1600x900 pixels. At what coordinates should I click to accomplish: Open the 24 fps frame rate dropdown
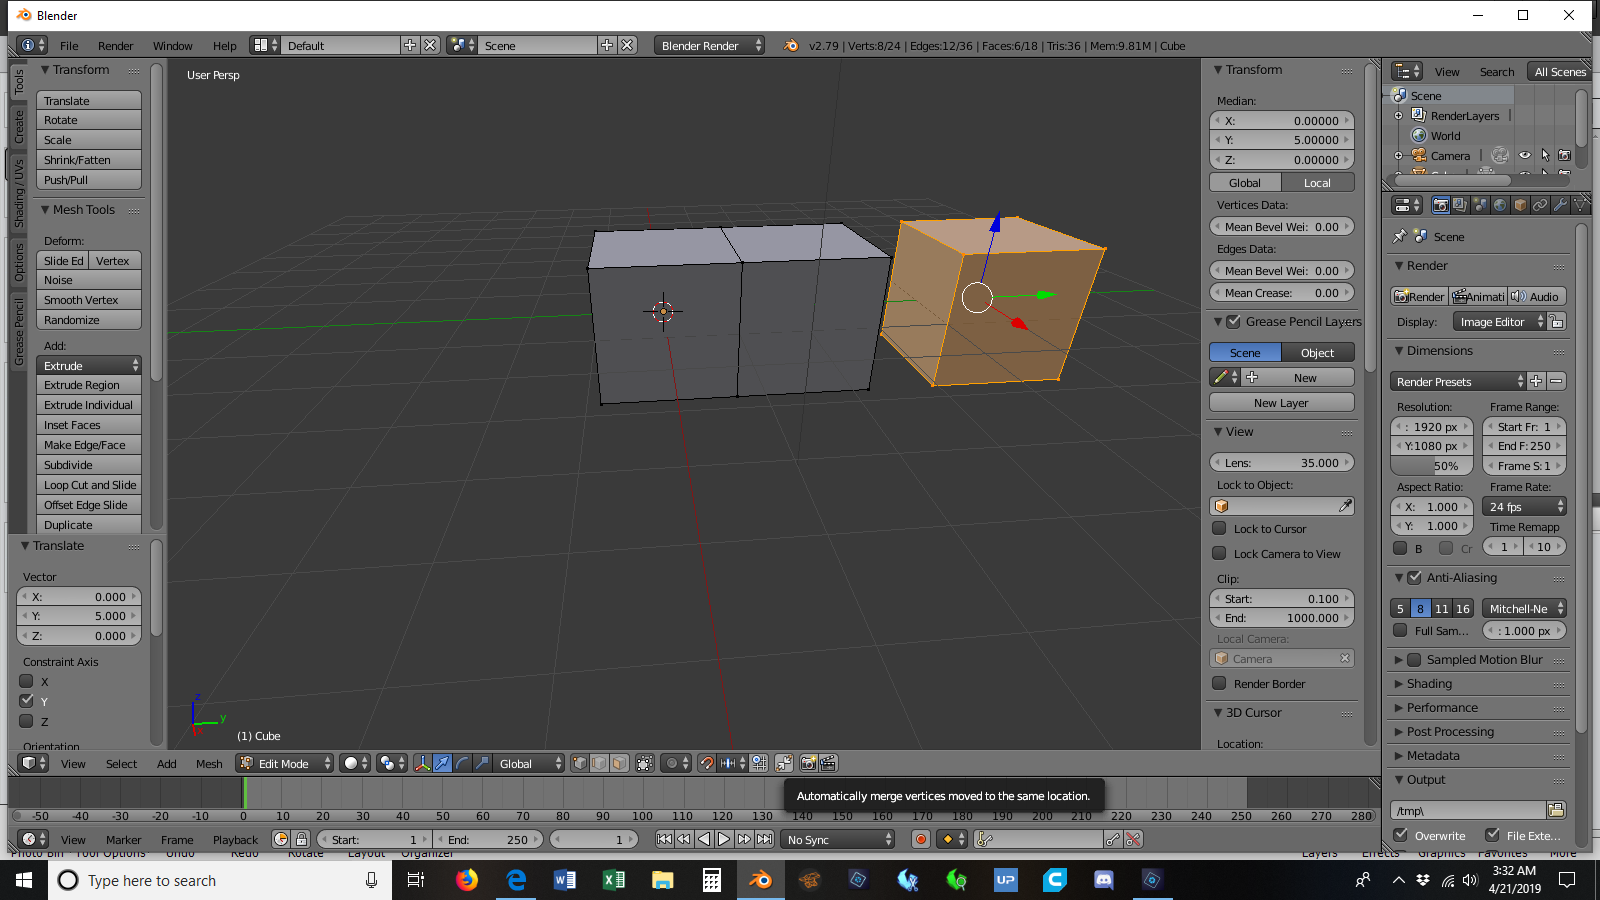(x=1524, y=507)
